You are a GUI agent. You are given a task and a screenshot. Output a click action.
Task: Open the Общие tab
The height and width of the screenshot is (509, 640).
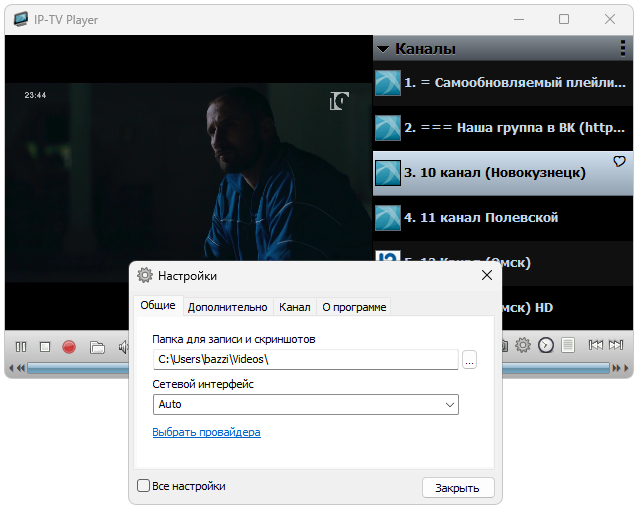pos(158,306)
